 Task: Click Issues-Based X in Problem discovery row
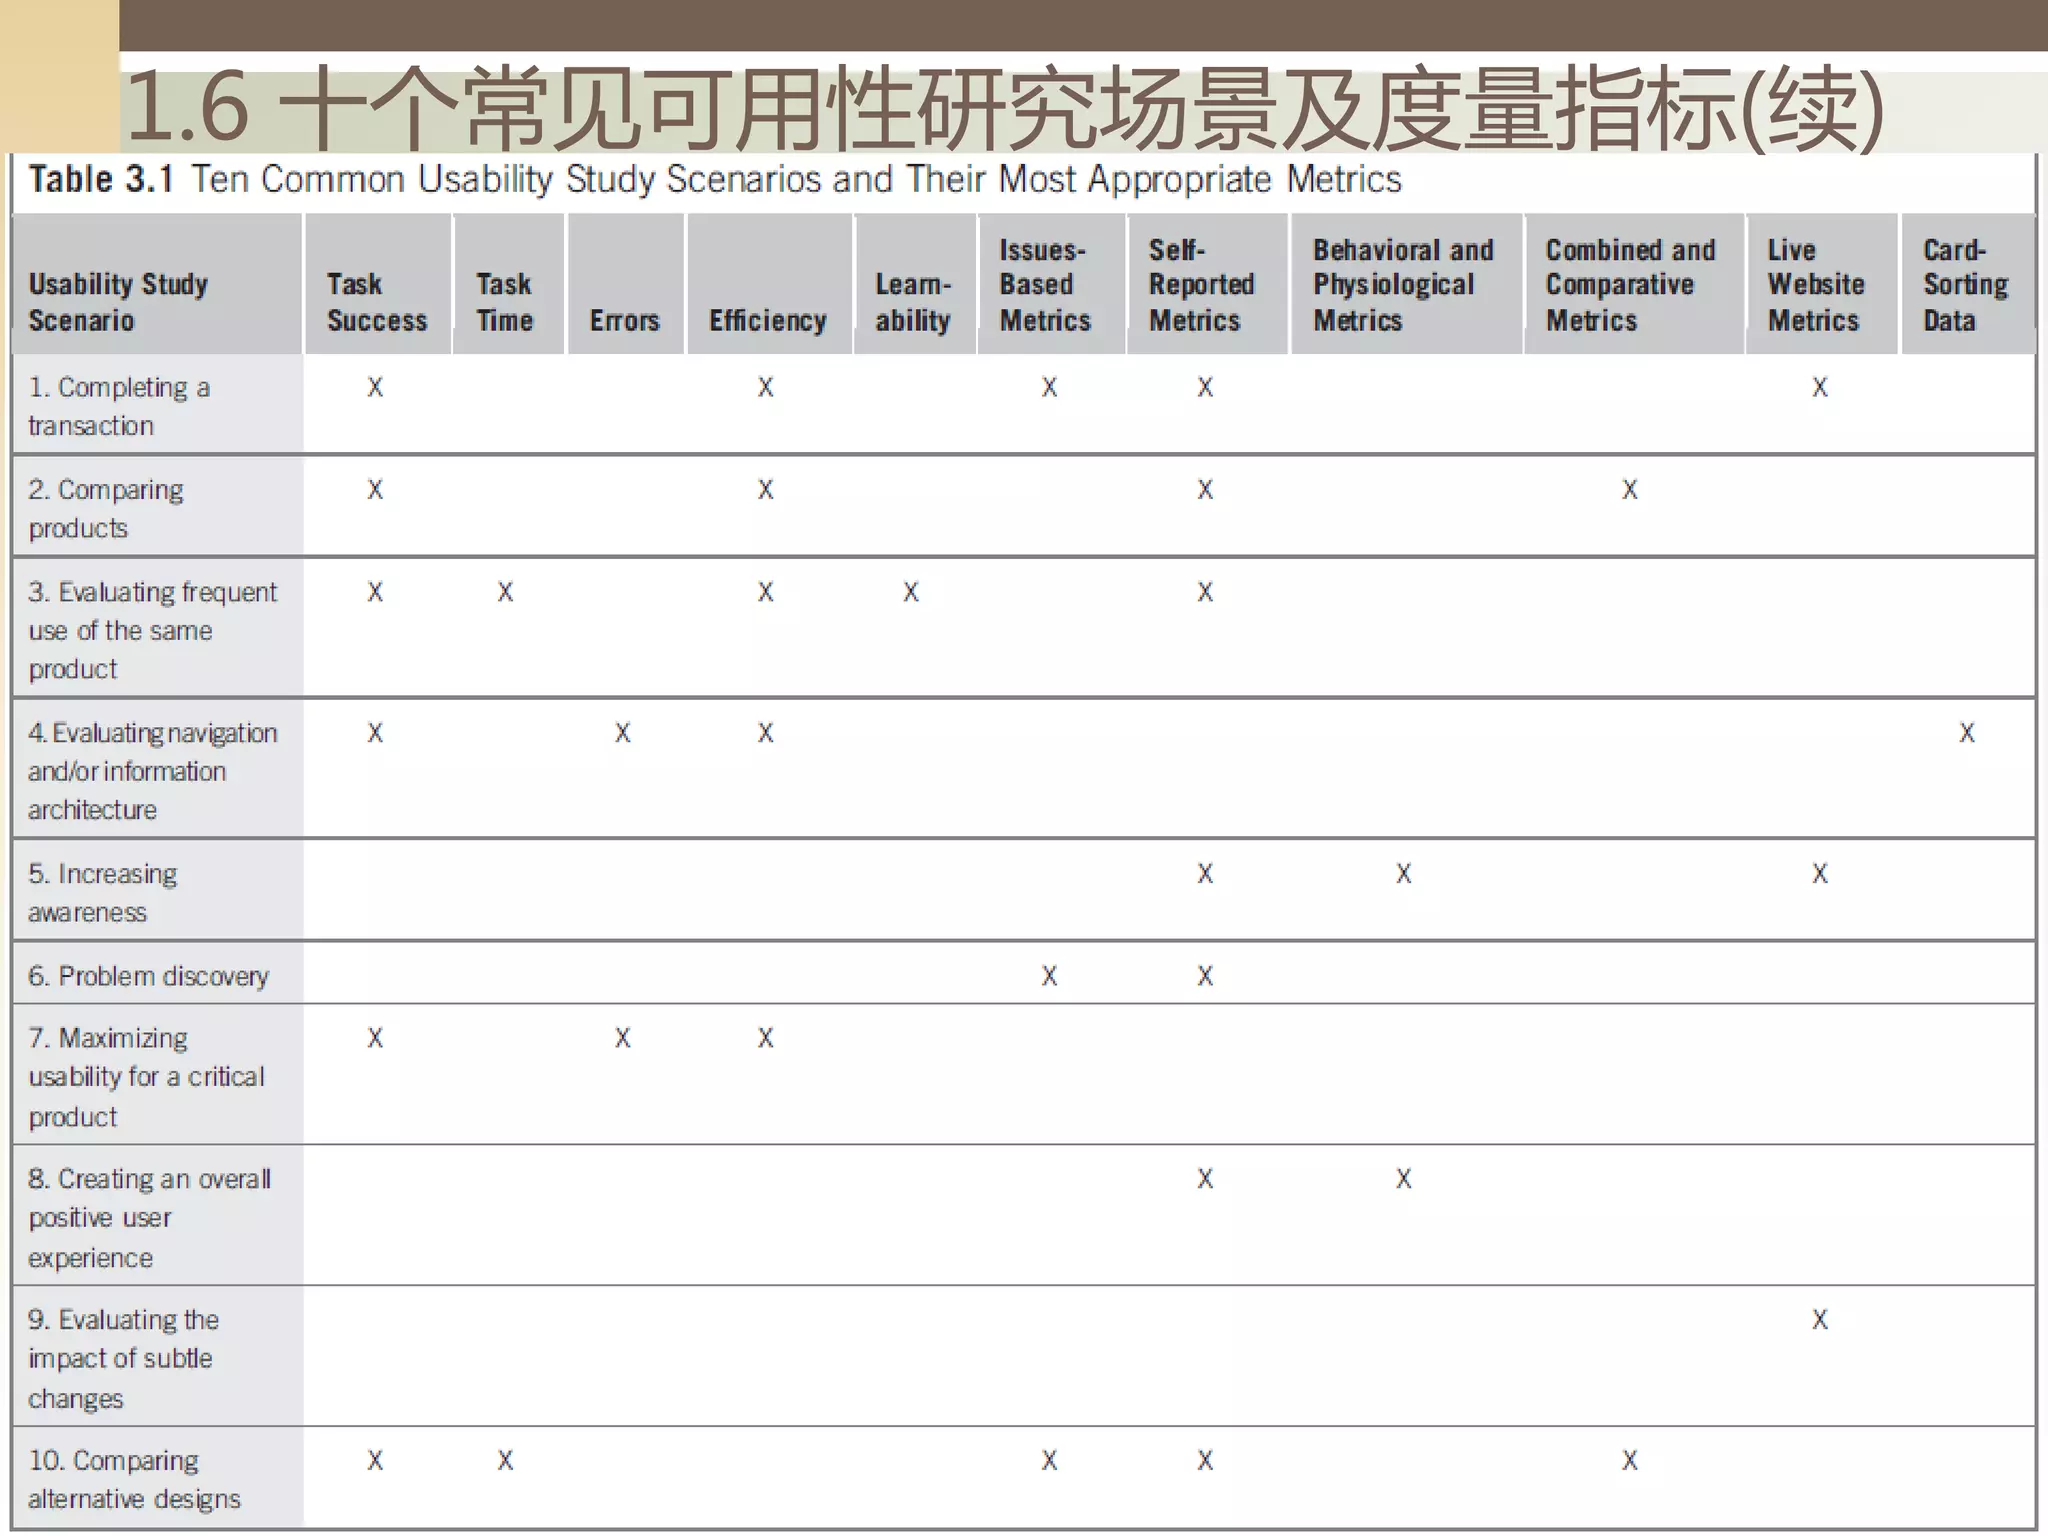[1049, 976]
